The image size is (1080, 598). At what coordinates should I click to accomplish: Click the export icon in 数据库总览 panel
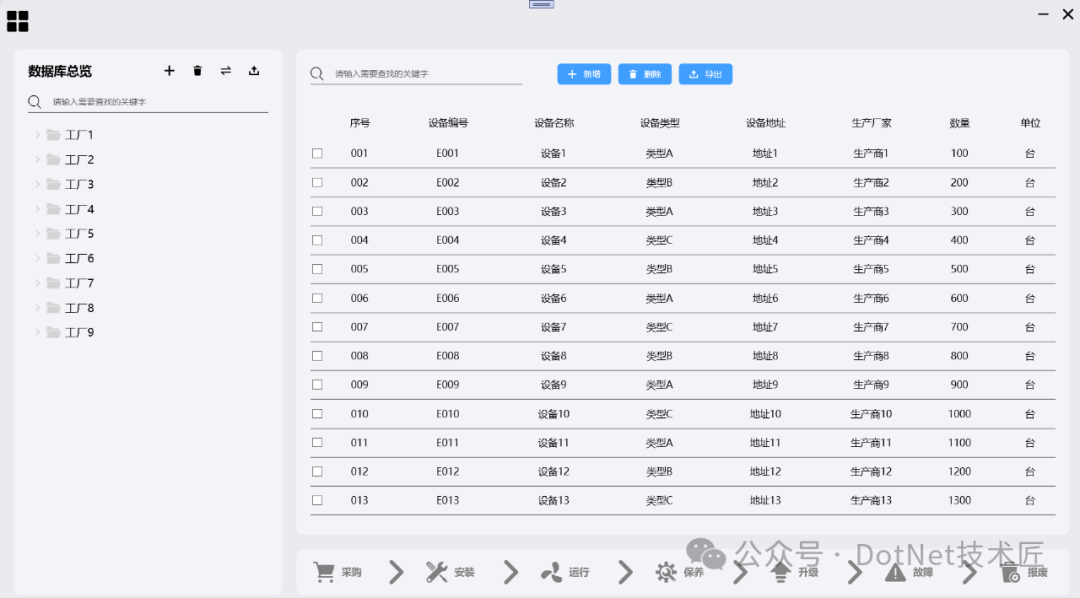253,71
